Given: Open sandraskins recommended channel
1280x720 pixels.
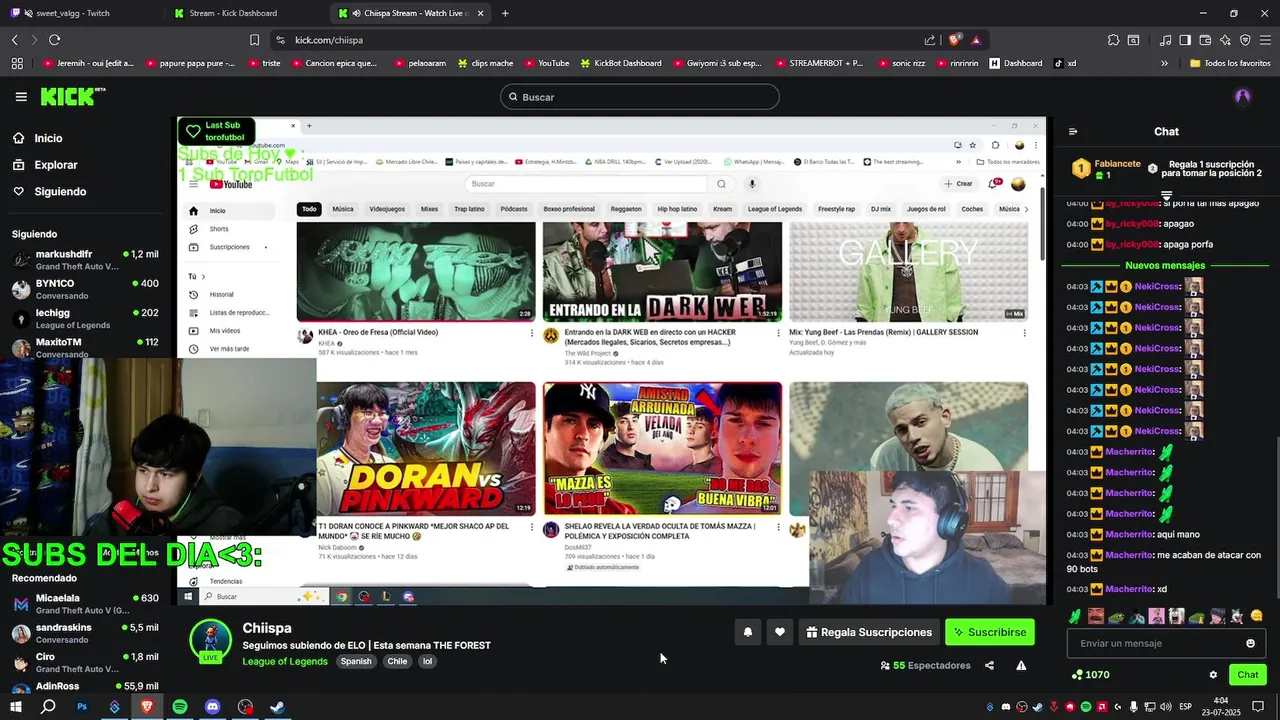Looking at the screenshot, I should tap(85, 633).
